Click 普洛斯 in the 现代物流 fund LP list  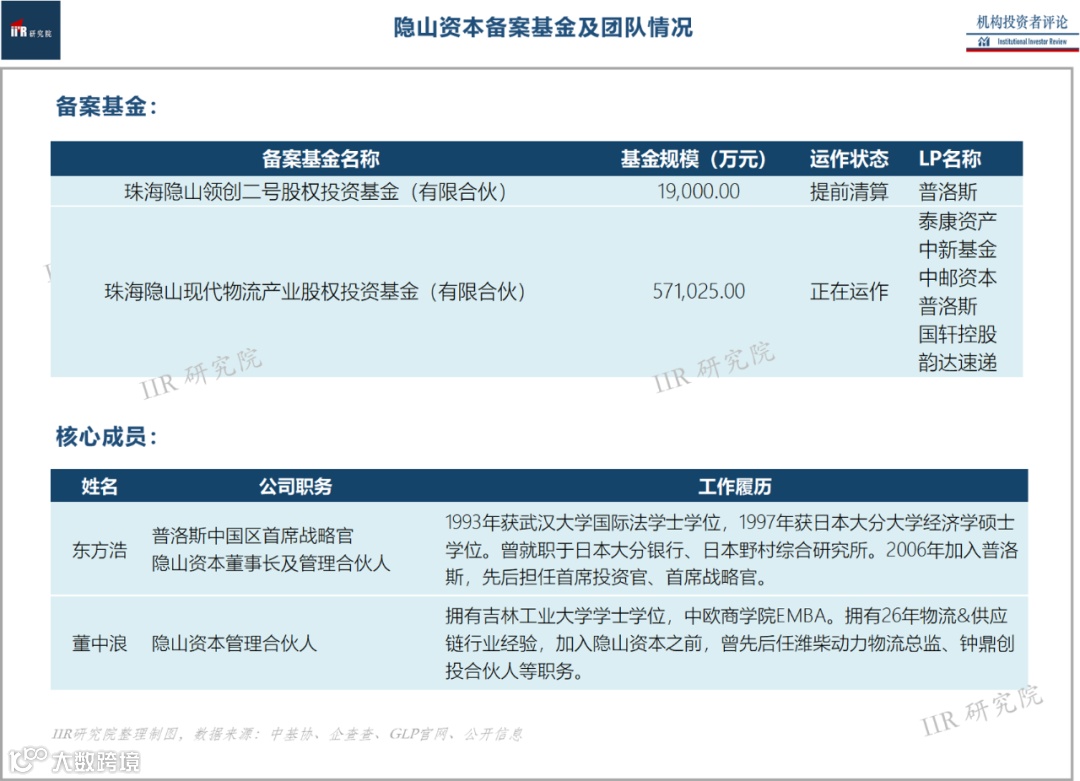pyautogui.click(x=948, y=306)
